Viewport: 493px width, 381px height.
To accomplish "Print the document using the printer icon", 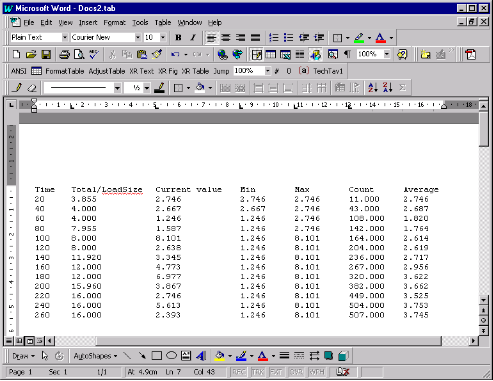I will (x=64, y=54).
